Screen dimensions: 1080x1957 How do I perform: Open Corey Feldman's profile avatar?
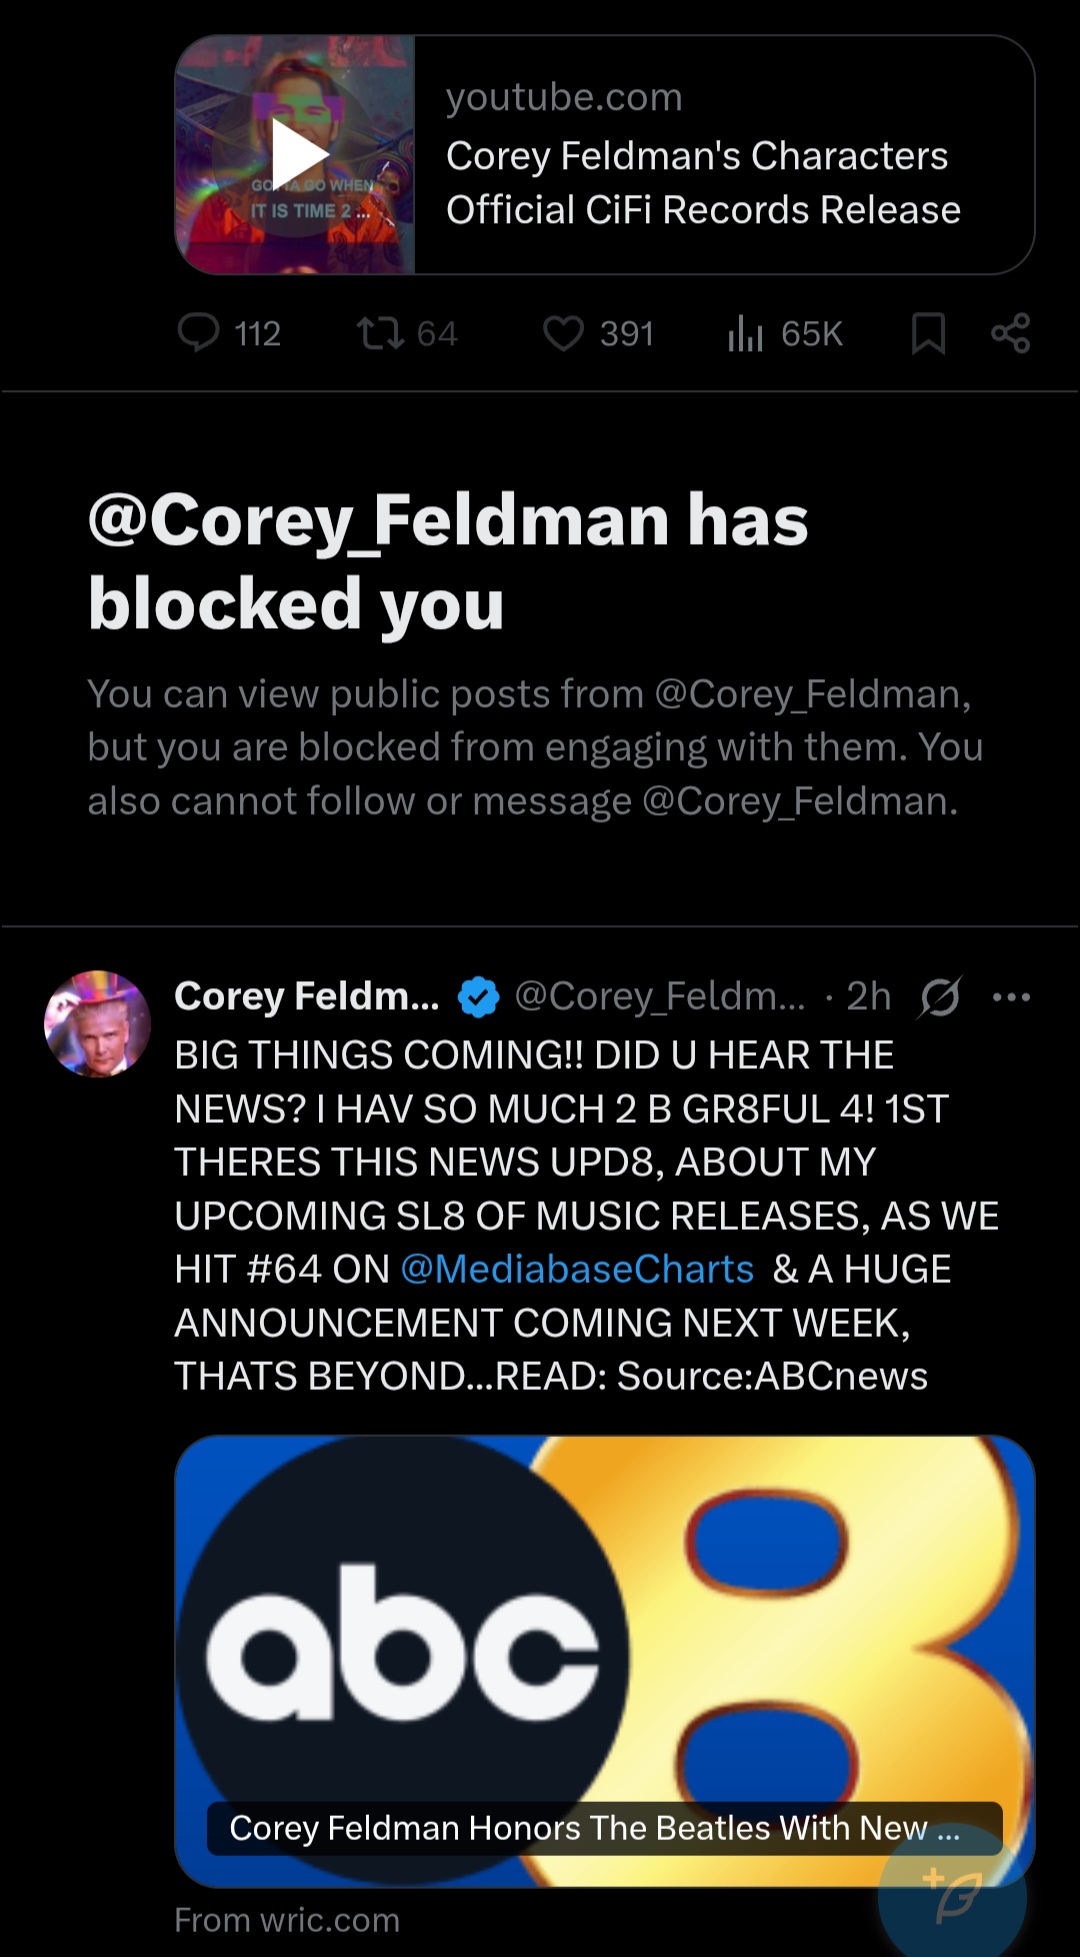pyautogui.click(x=97, y=1023)
